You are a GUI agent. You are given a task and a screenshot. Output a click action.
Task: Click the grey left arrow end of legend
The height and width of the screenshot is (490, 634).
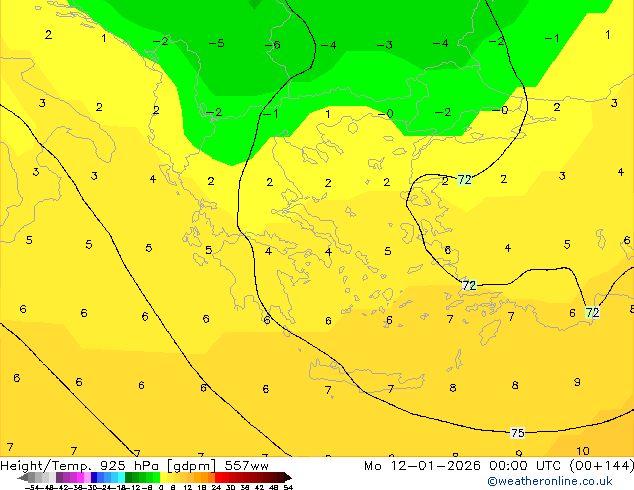pos(23,478)
